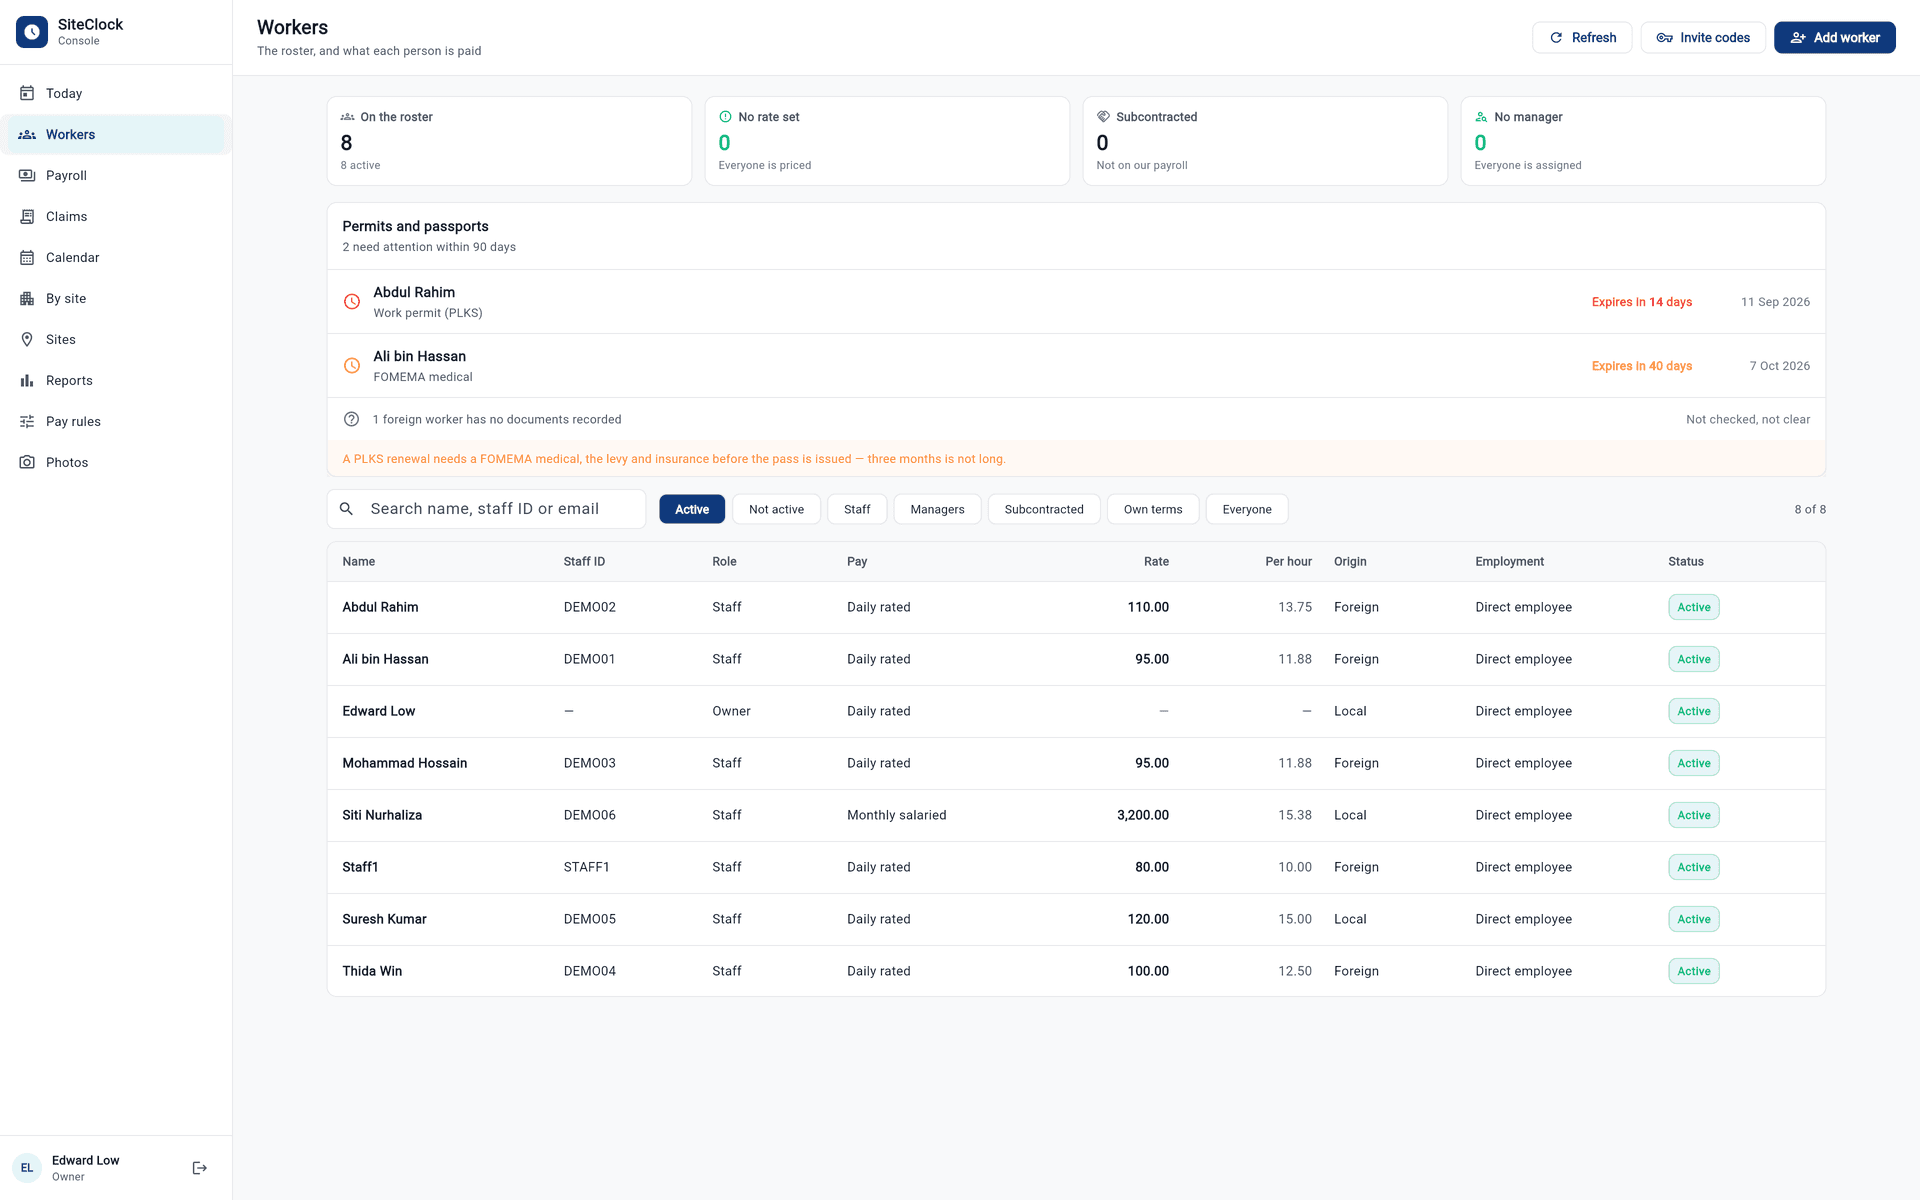Select the Not active filter chip
The image size is (1920, 1200).
(776, 509)
